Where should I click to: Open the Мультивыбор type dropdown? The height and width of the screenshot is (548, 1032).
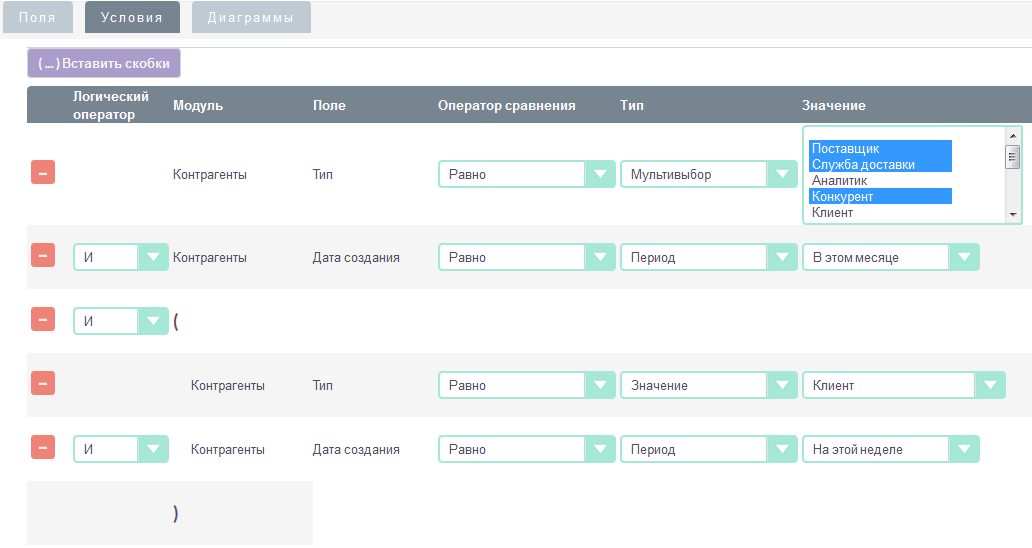point(708,175)
